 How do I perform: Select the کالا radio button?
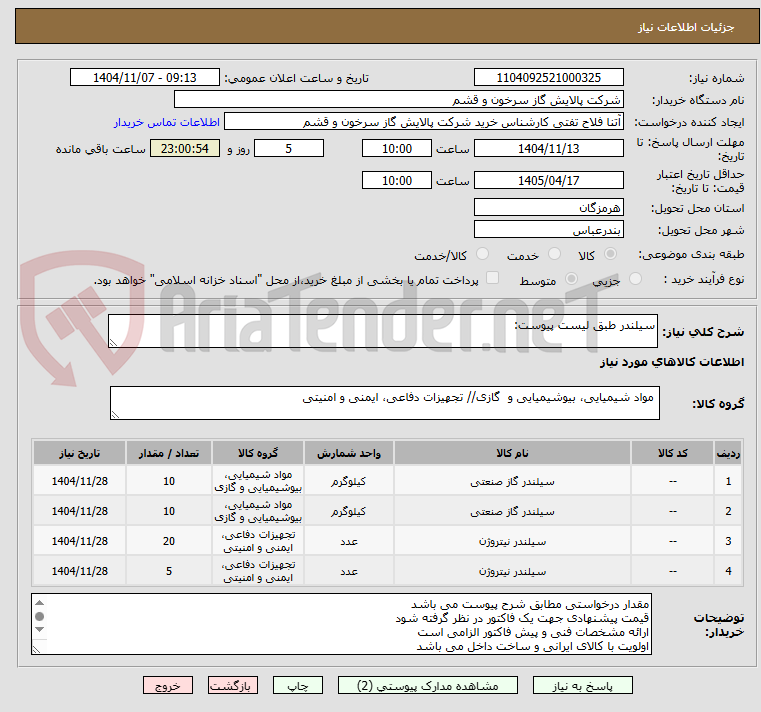610,254
